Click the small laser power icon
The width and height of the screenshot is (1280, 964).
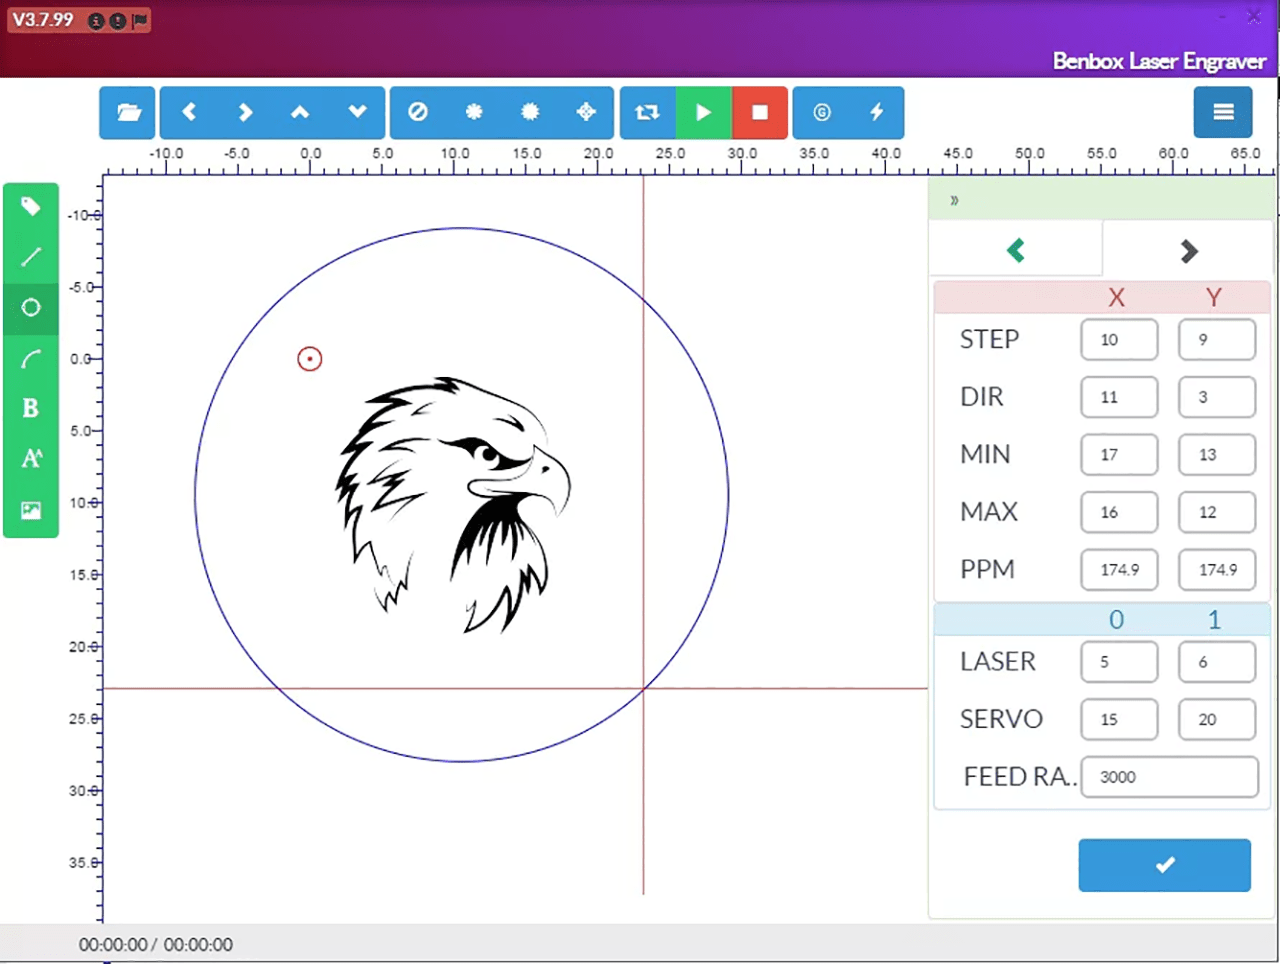pos(474,112)
